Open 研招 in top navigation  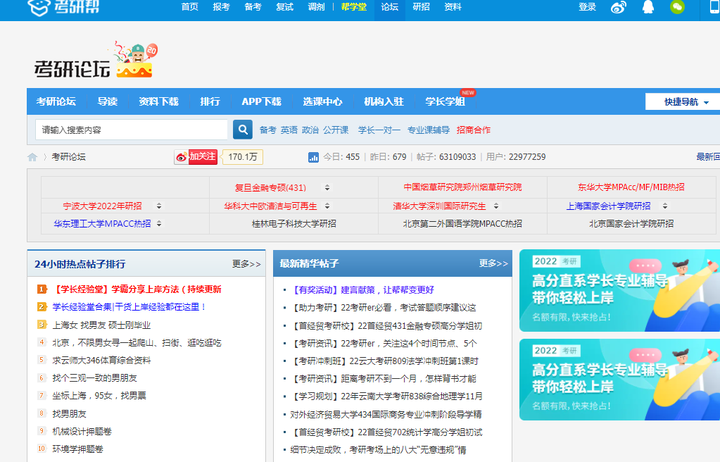pos(421,7)
